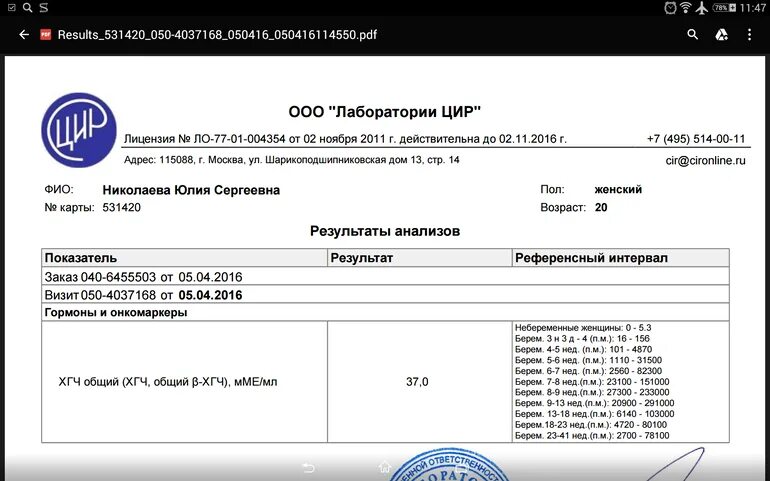This screenshot has width=770, height=481.
Task: Tap the back arrow in the toolbar
Action: [24, 34]
